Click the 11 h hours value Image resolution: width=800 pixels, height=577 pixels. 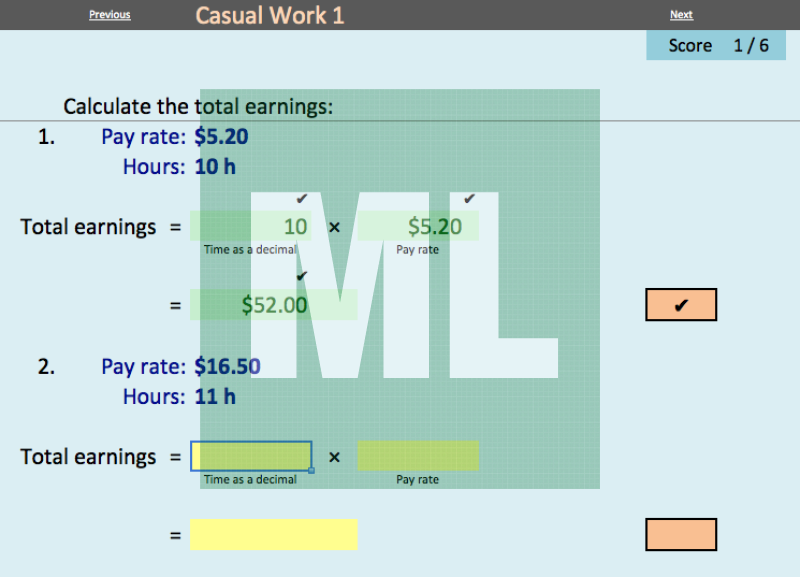point(215,396)
